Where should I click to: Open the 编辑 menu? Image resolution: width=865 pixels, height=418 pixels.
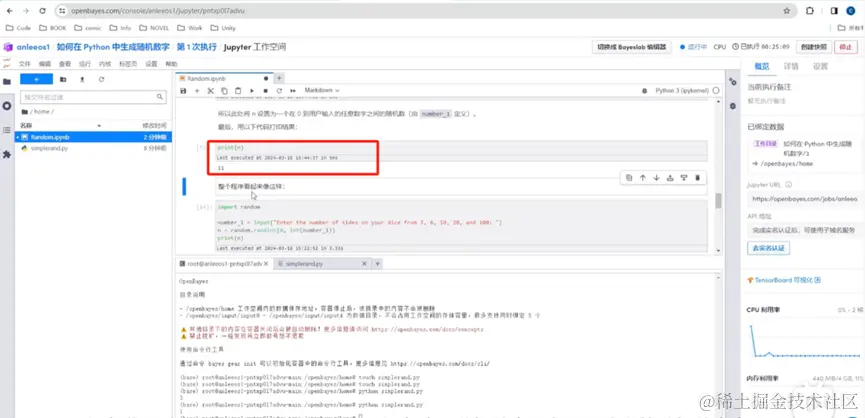pos(44,64)
